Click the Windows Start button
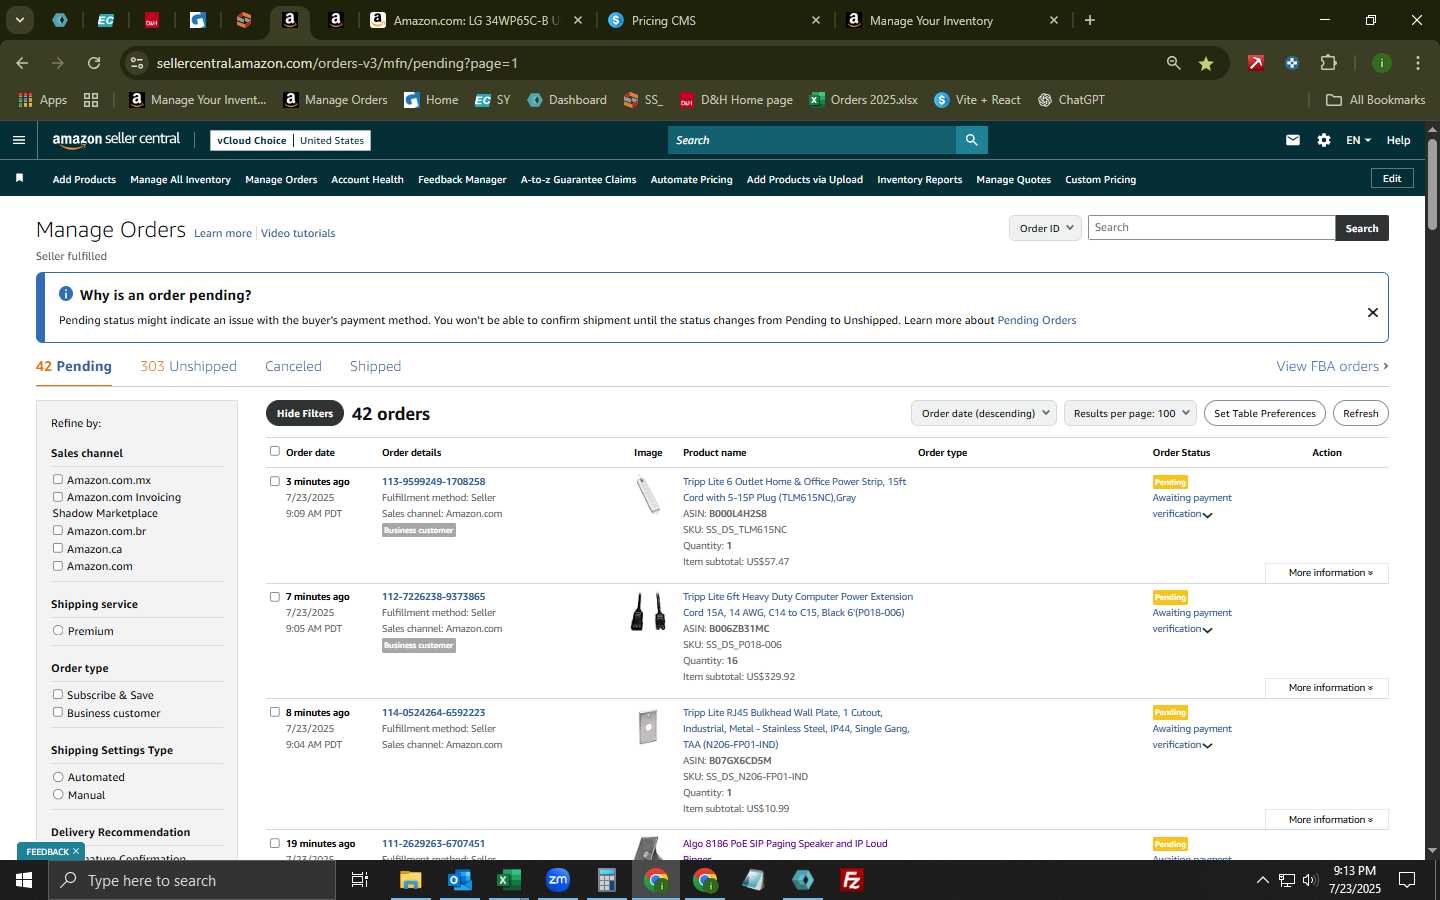Image resolution: width=1440 pixels, height=900 pixels. click(24, 880)
